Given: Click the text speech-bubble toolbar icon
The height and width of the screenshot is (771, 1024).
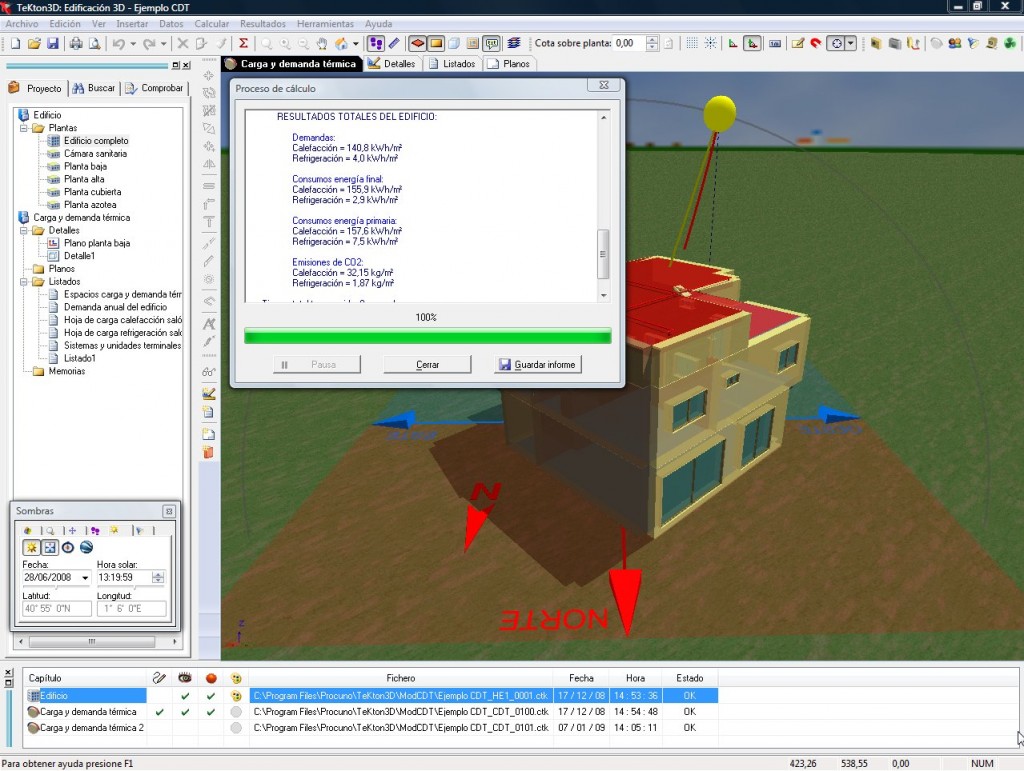Looking at the screenshot, I should 492,44.
